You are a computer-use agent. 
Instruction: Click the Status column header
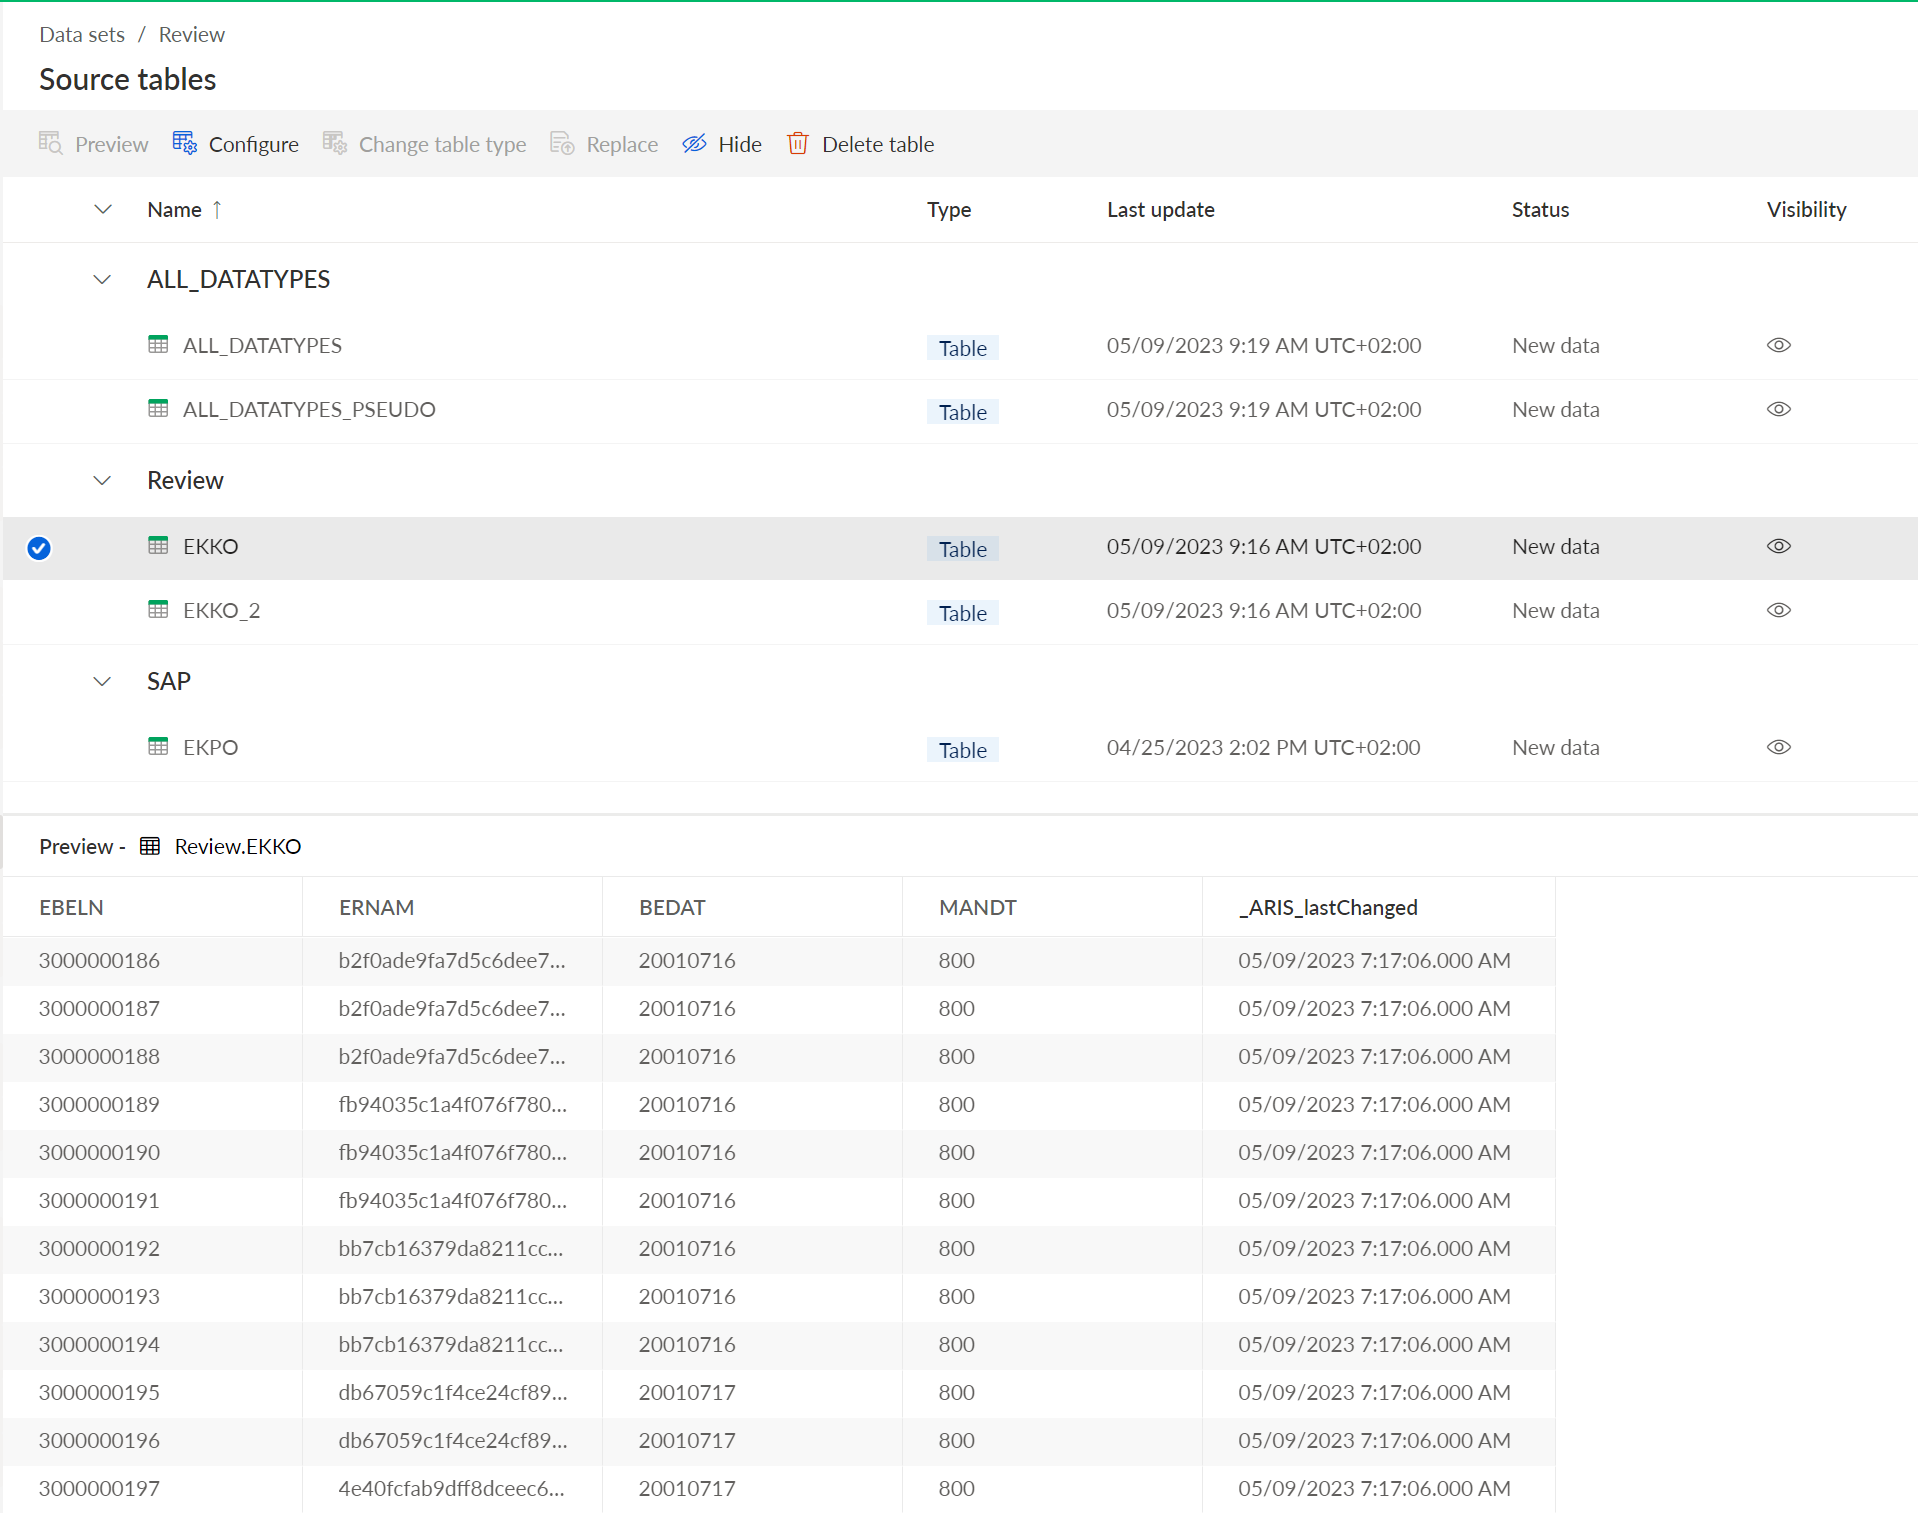click(1540, 209)
